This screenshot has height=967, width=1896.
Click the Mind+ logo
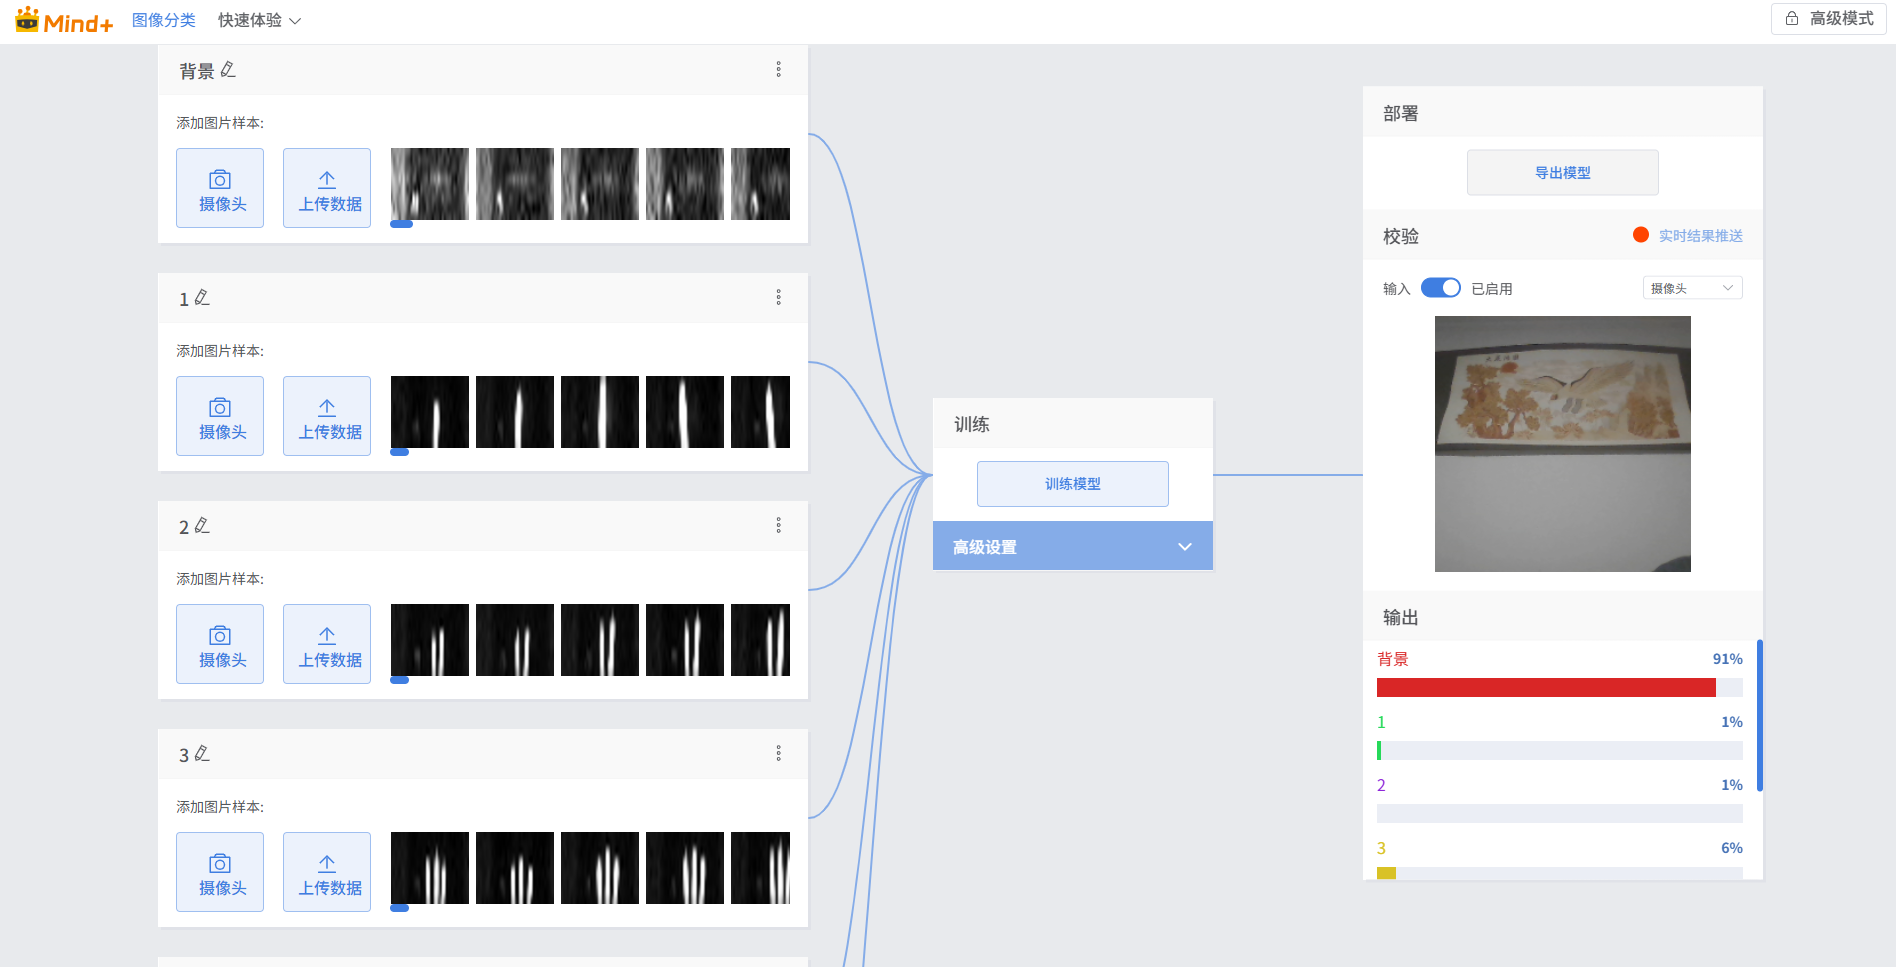click(x=64, y=20)
